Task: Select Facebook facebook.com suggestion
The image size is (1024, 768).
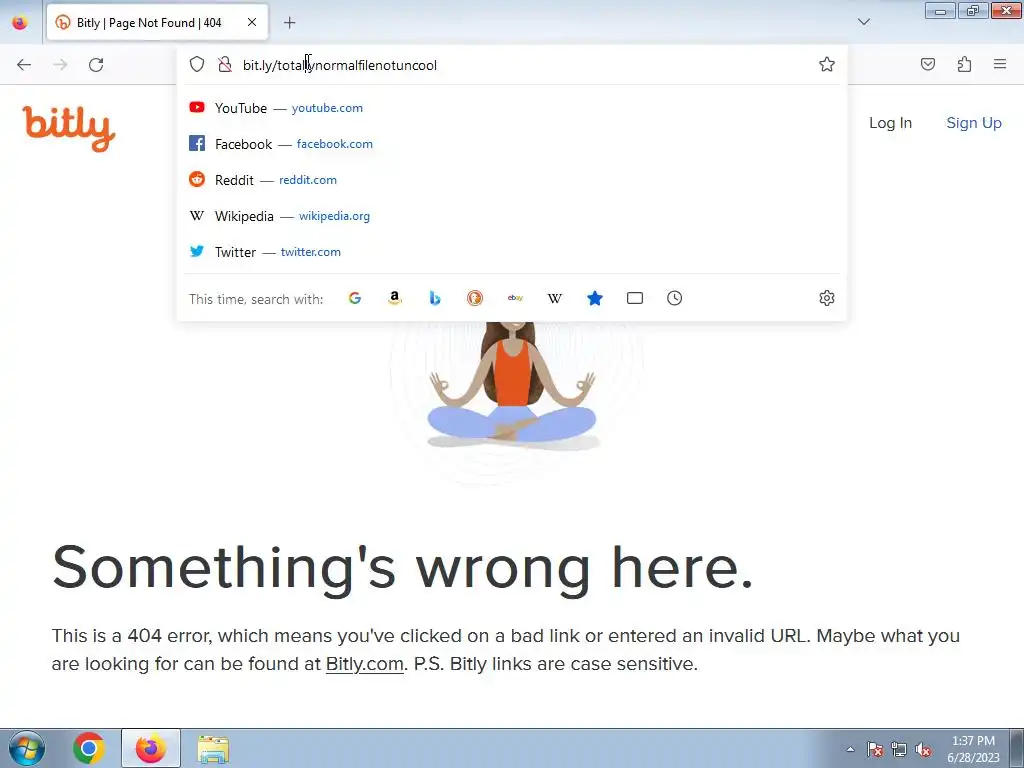Action: click(x=512, y=144)
